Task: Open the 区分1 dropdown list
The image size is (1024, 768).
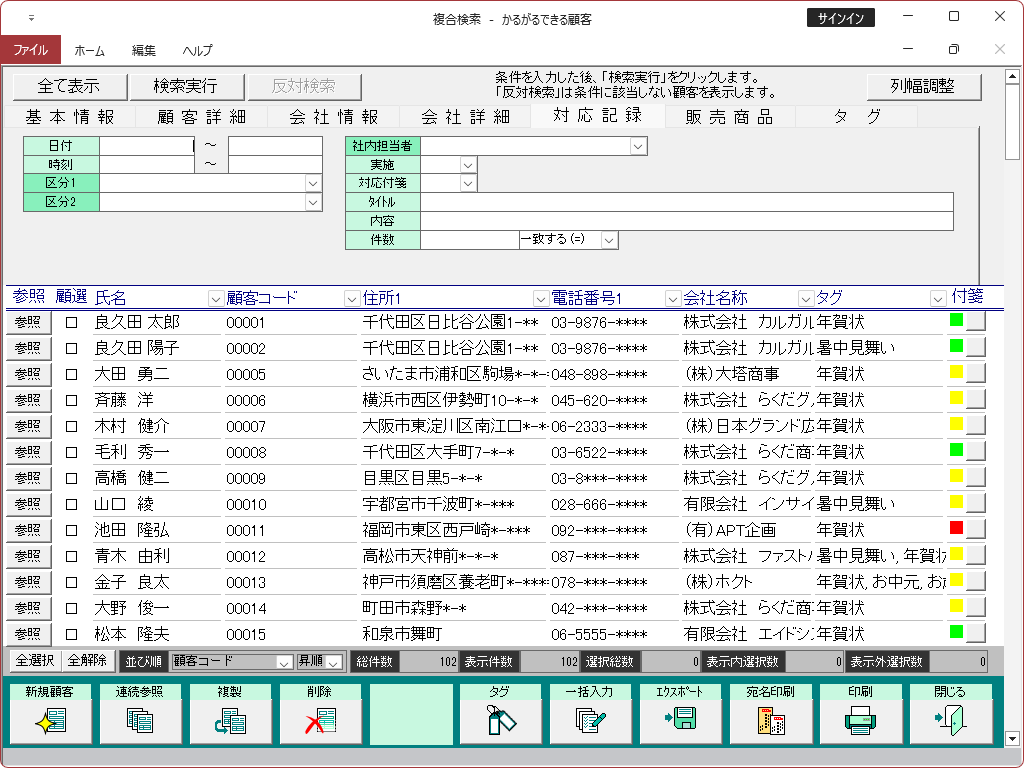Action: [x=313, y=184]
